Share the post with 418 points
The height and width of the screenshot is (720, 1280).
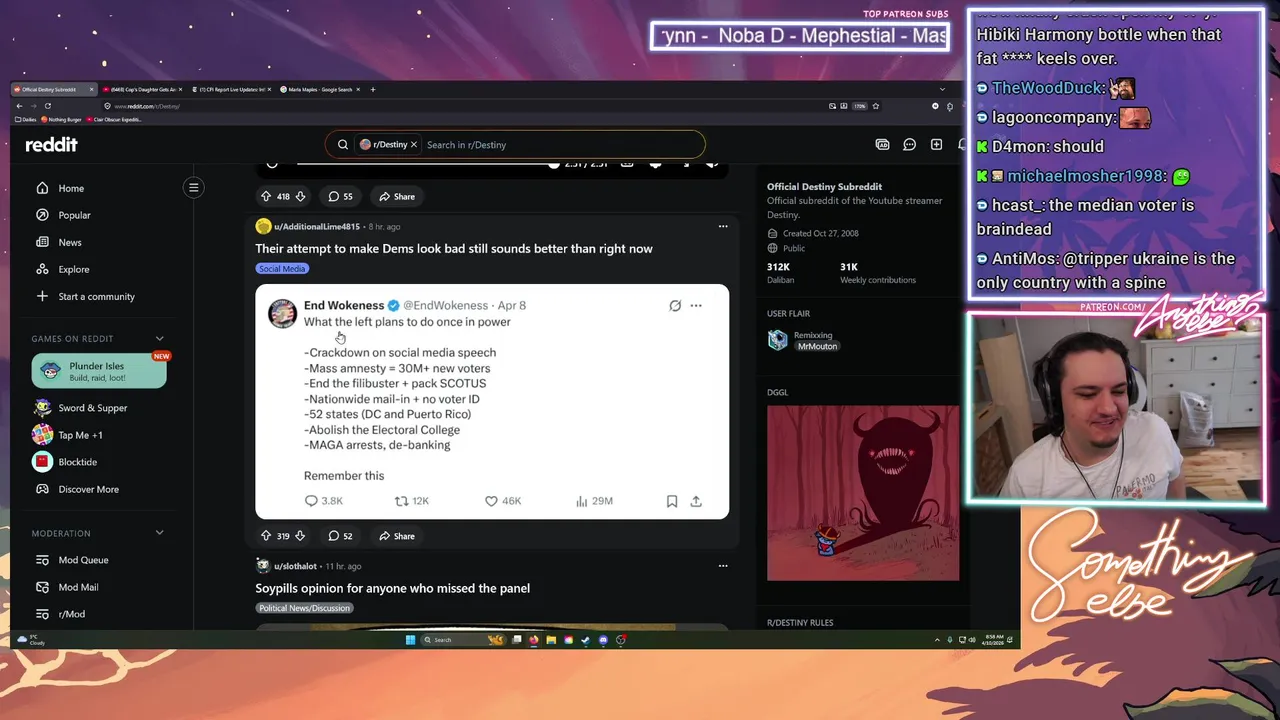pos(397,197)
